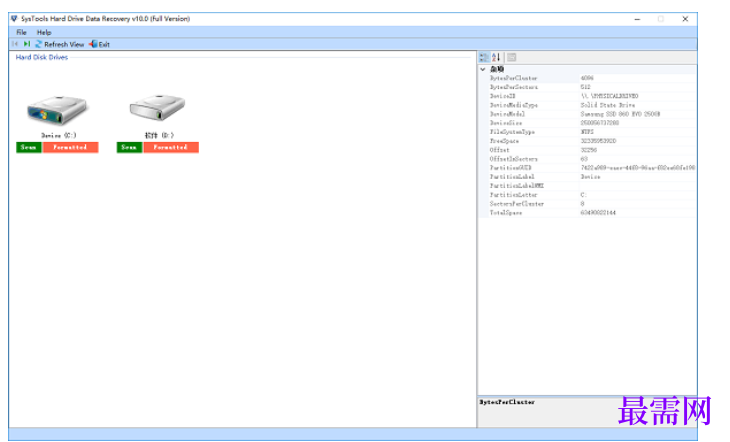730x442 pixels.
Task: Click Scan under Device (C:)
Action: 29,147
